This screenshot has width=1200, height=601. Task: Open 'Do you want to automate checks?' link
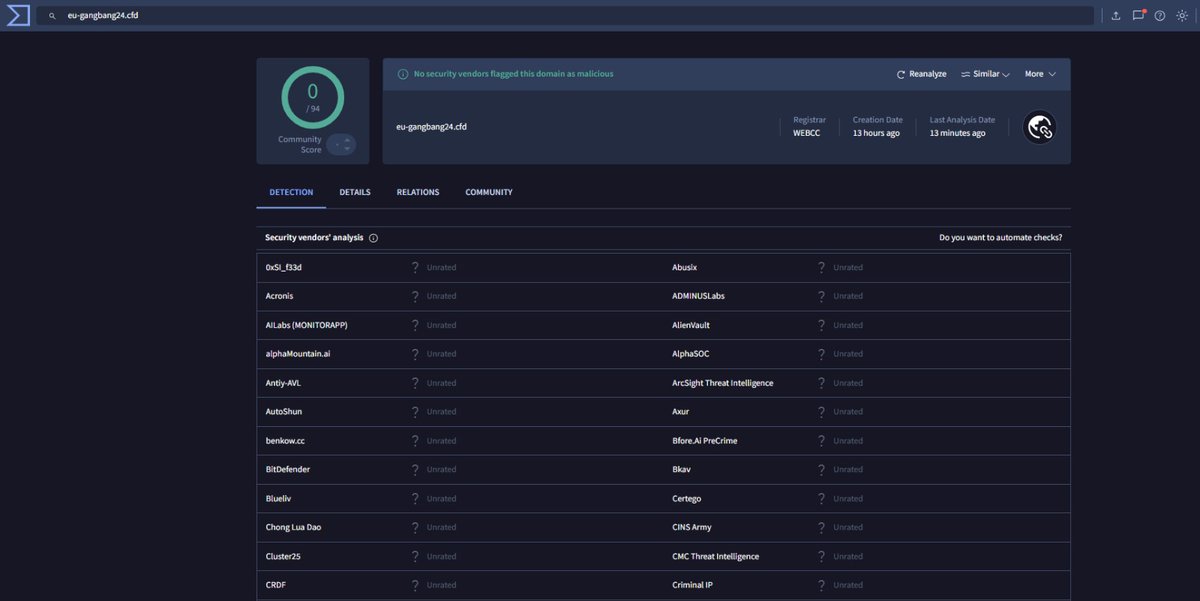pos(1001,238)
